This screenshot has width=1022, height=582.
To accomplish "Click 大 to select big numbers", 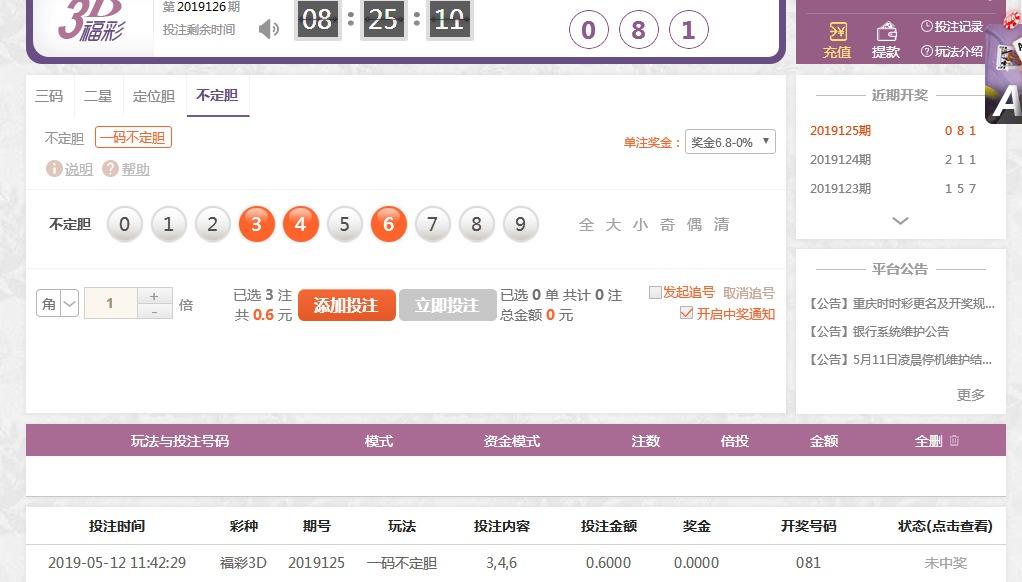I will click(x=613, y=225).
